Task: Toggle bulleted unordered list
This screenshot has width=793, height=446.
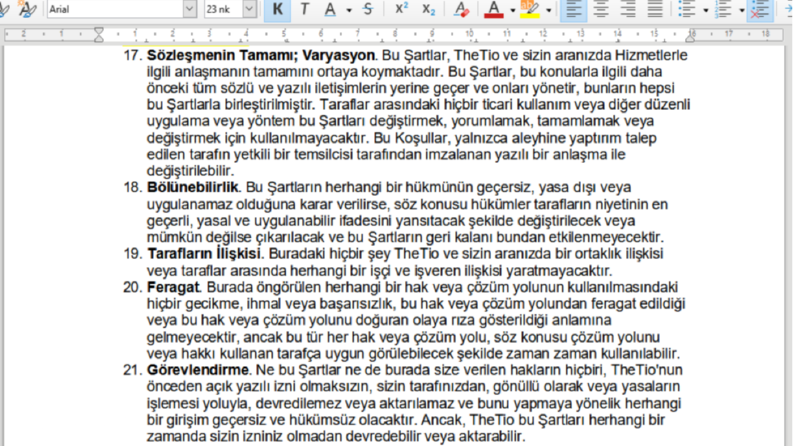Action: click(x=686, y=9)
